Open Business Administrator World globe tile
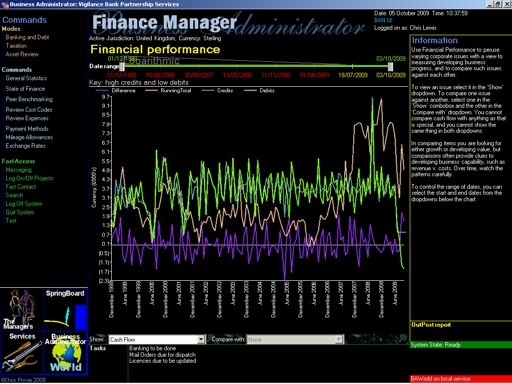 (65, 353)
